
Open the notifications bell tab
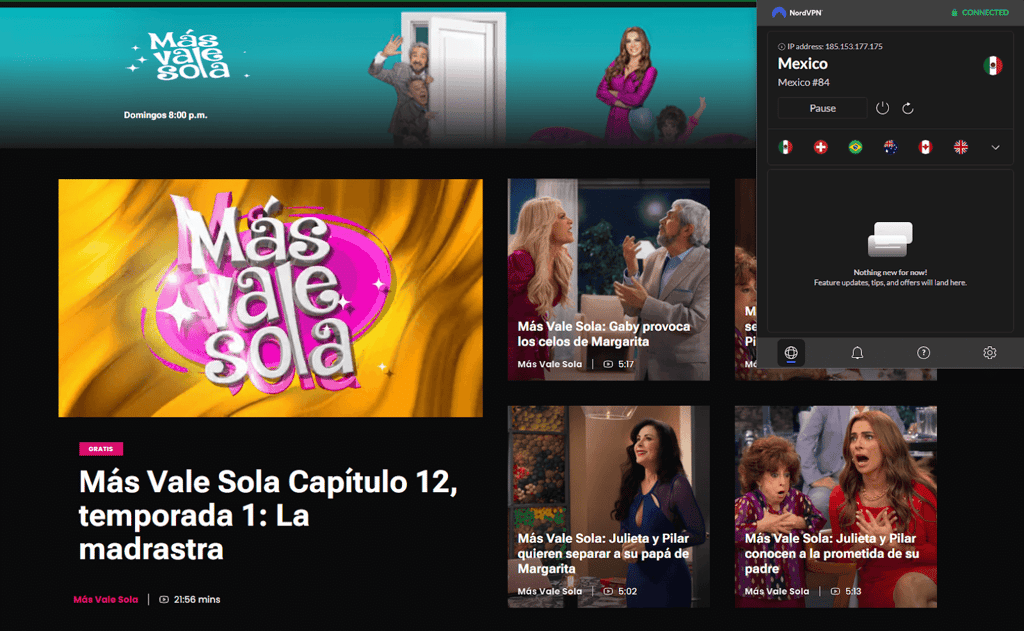[x=857, y=353]
